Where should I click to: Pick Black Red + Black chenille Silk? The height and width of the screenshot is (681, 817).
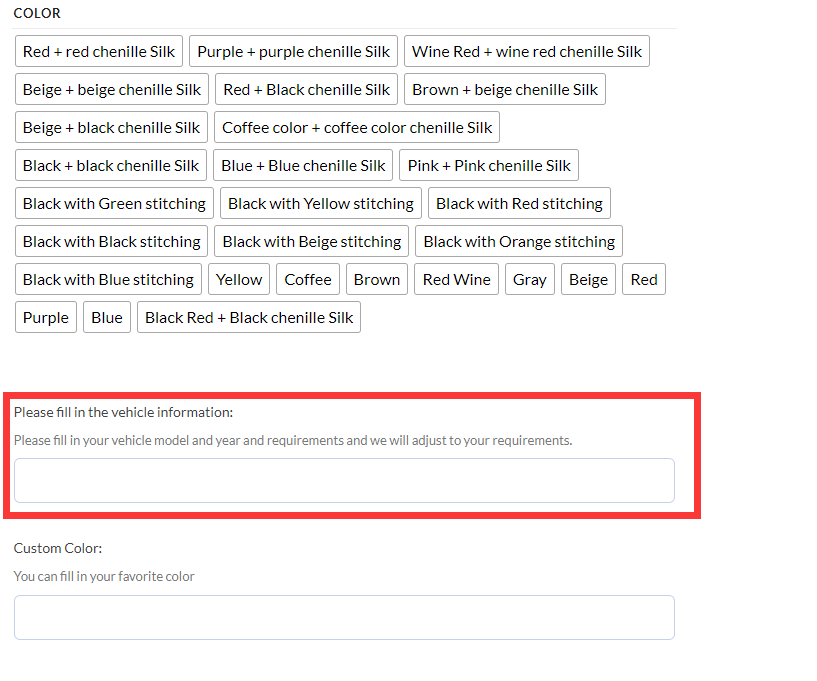click(249, 318)
